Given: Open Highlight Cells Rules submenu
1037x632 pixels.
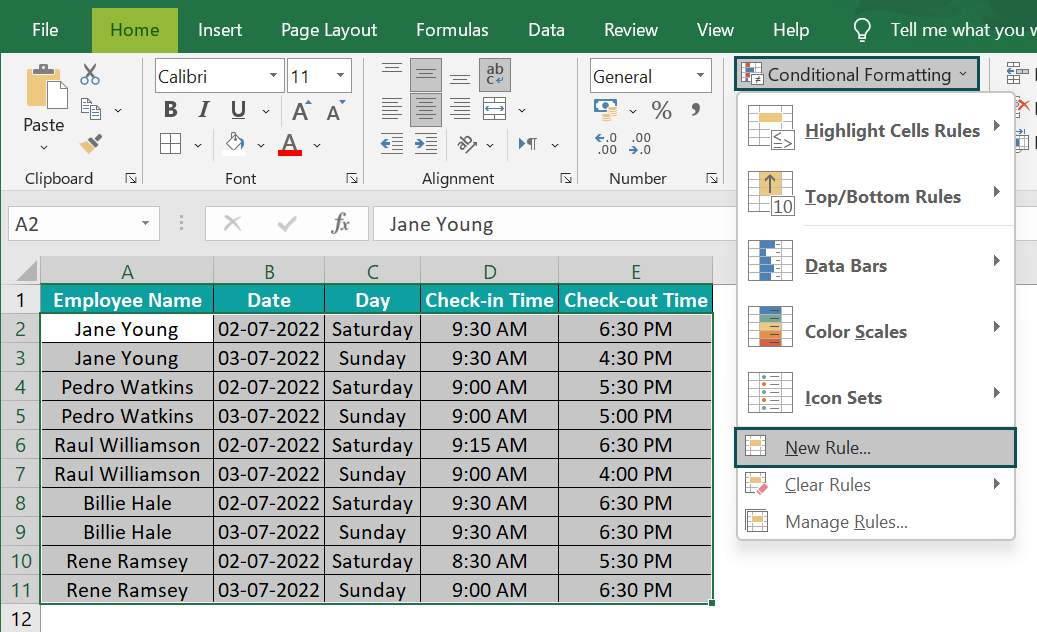Looking at the screenshot, I should [x=875, y=130].
